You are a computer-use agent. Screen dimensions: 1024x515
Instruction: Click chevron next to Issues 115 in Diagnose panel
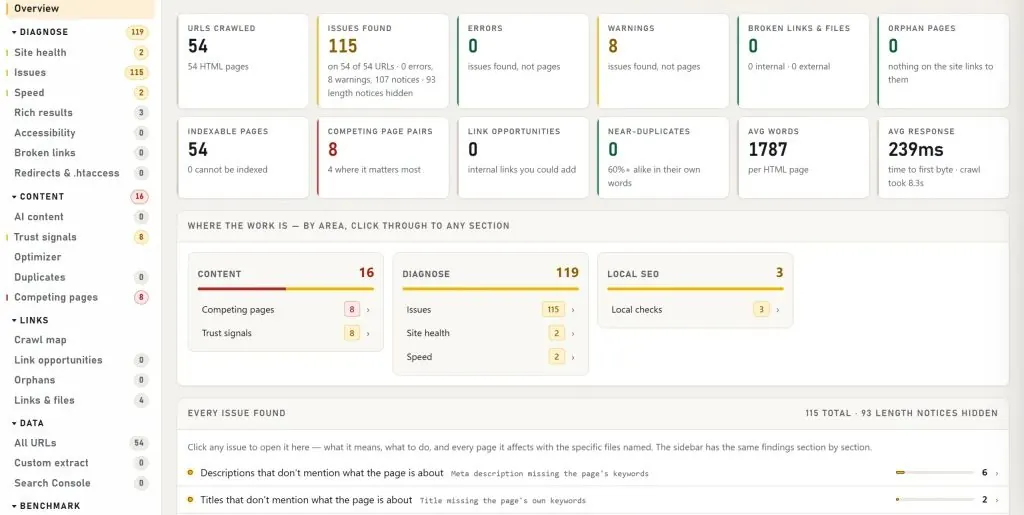click(x=573, y=310)
